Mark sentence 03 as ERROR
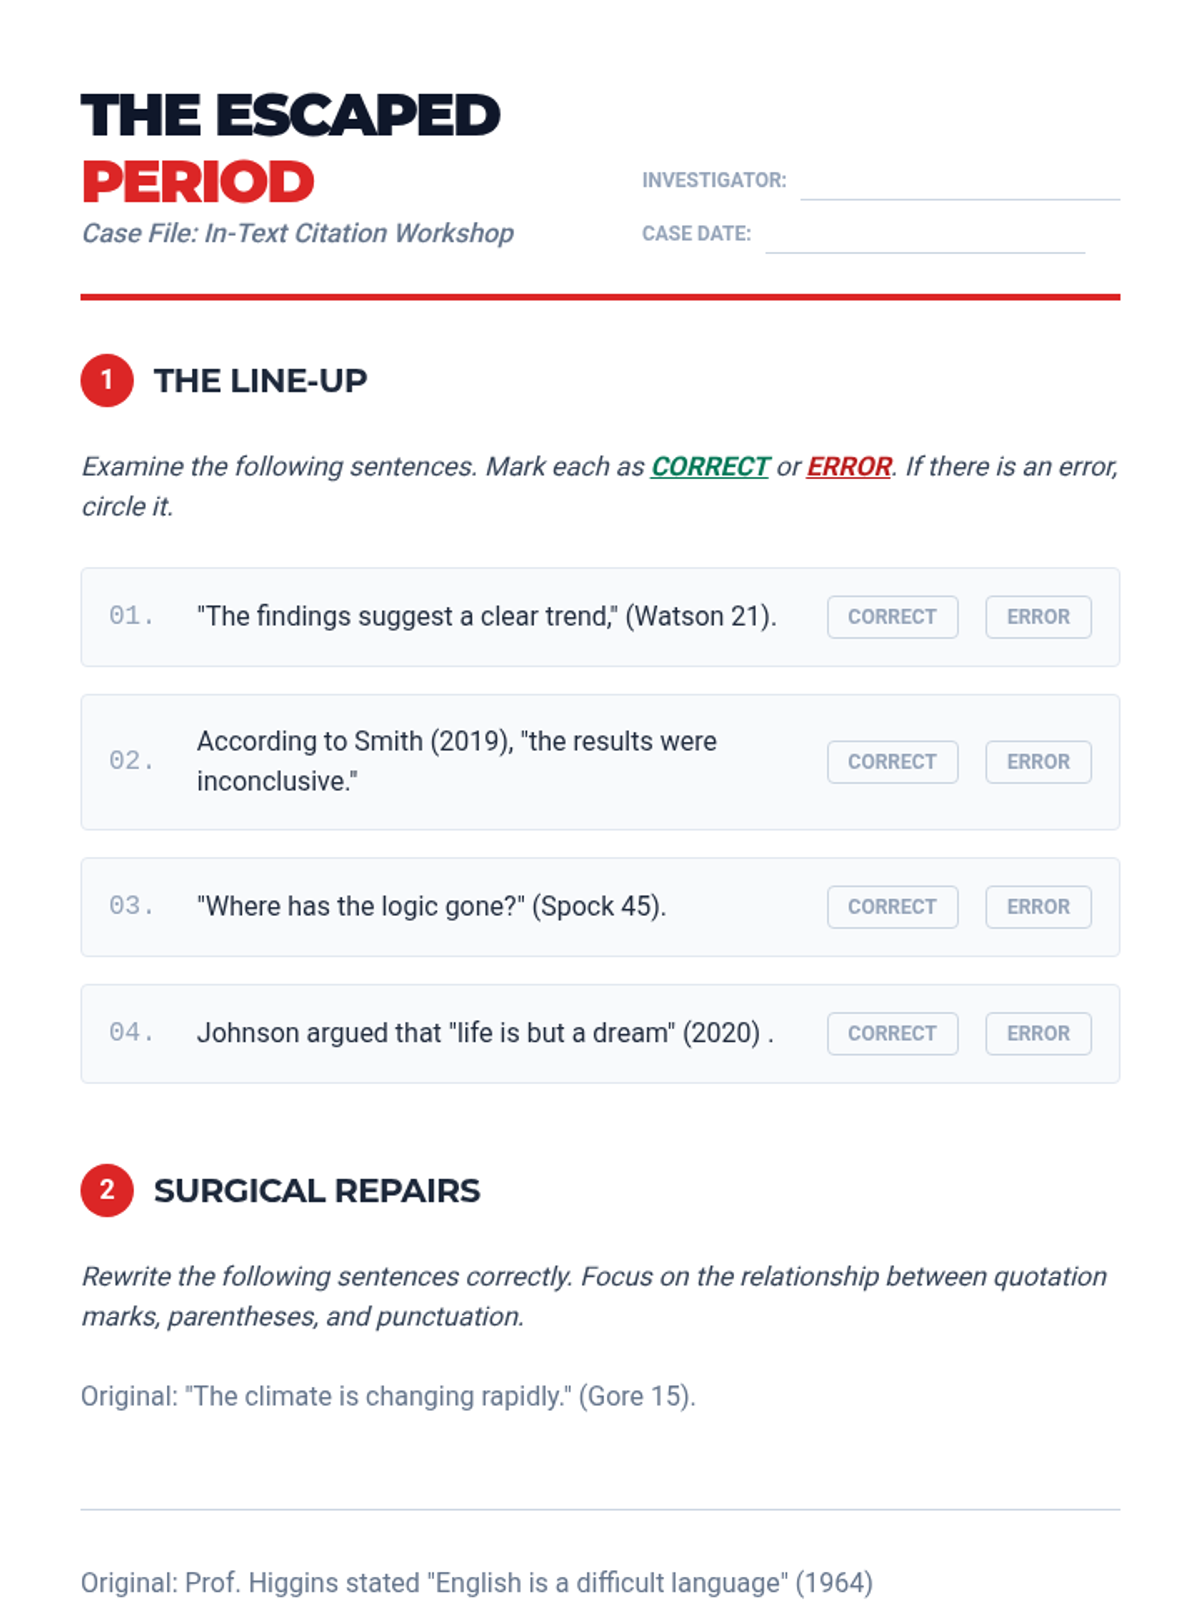This screenshot has width=1200, height=1600. (1038, 907)
